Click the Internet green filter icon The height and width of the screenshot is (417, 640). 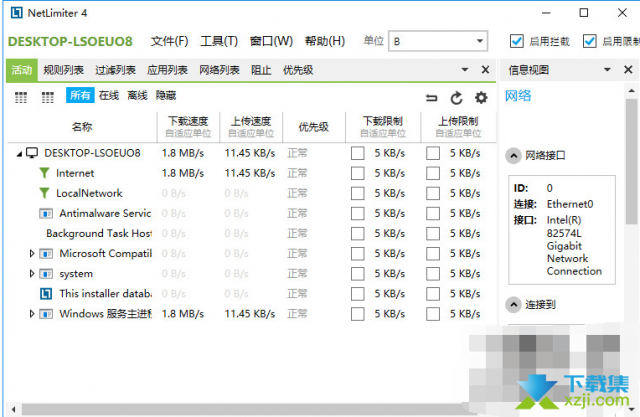tap(43, 173)
